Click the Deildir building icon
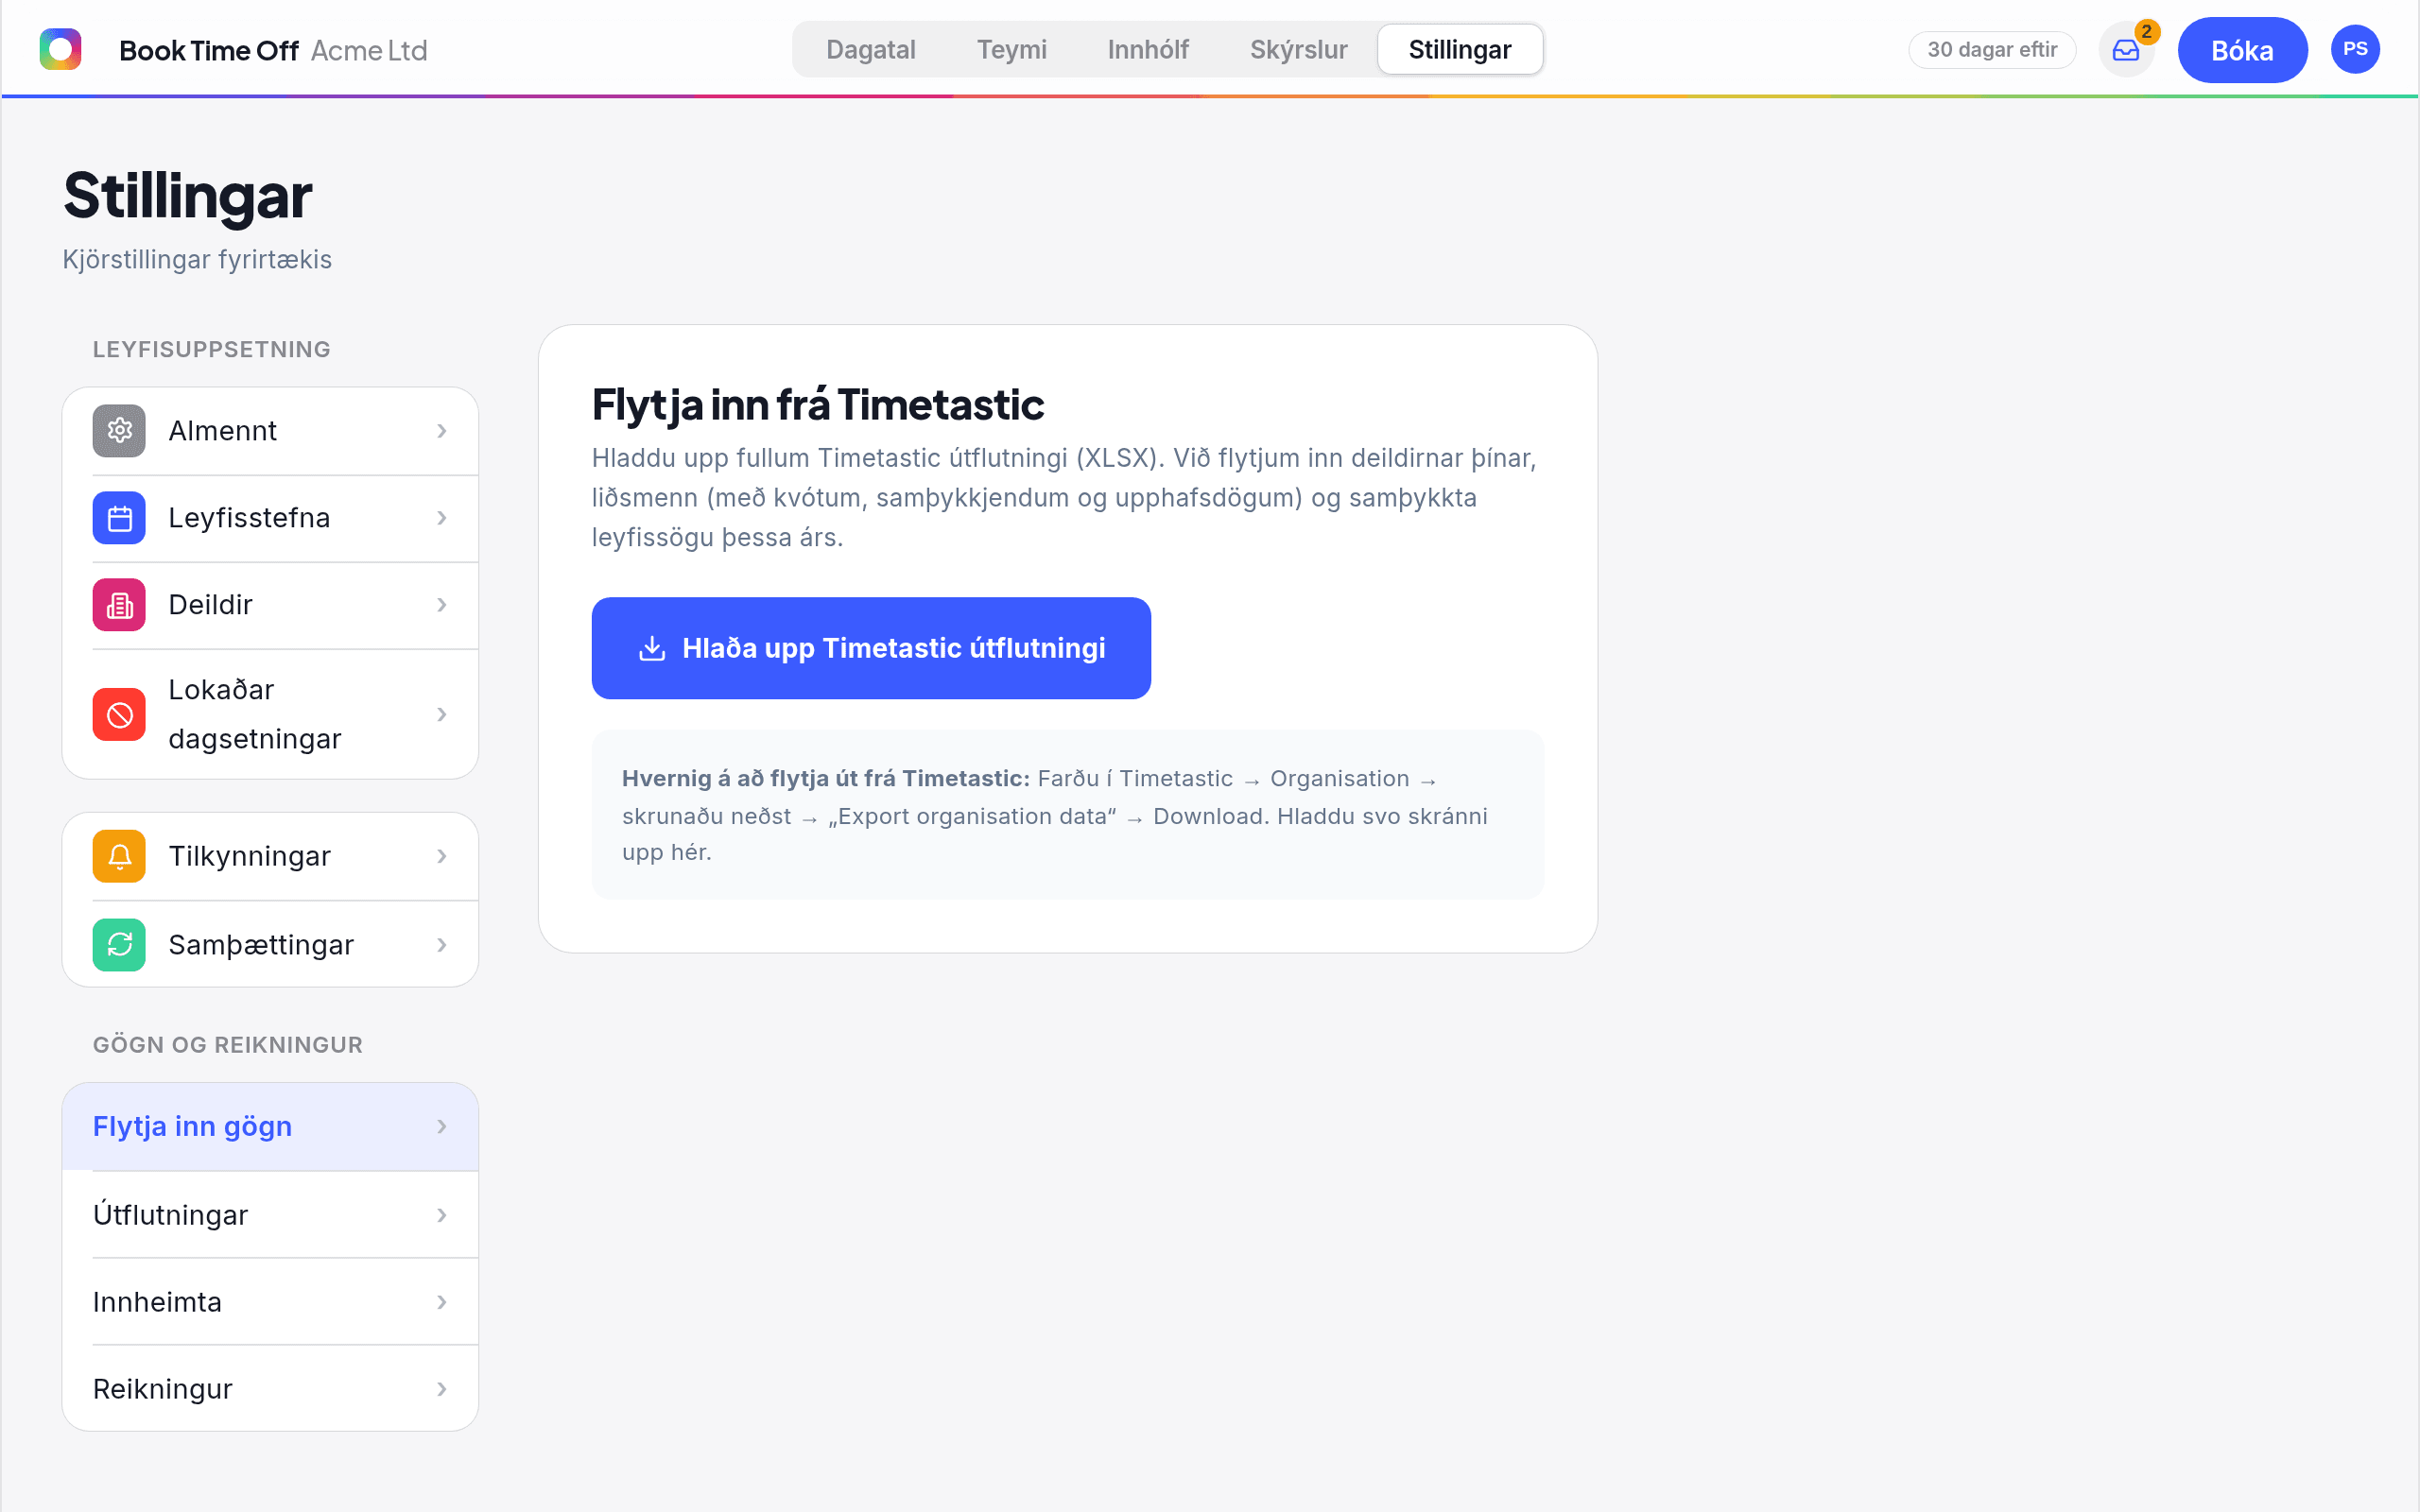 pyautogui.click(x=119, y=605)
